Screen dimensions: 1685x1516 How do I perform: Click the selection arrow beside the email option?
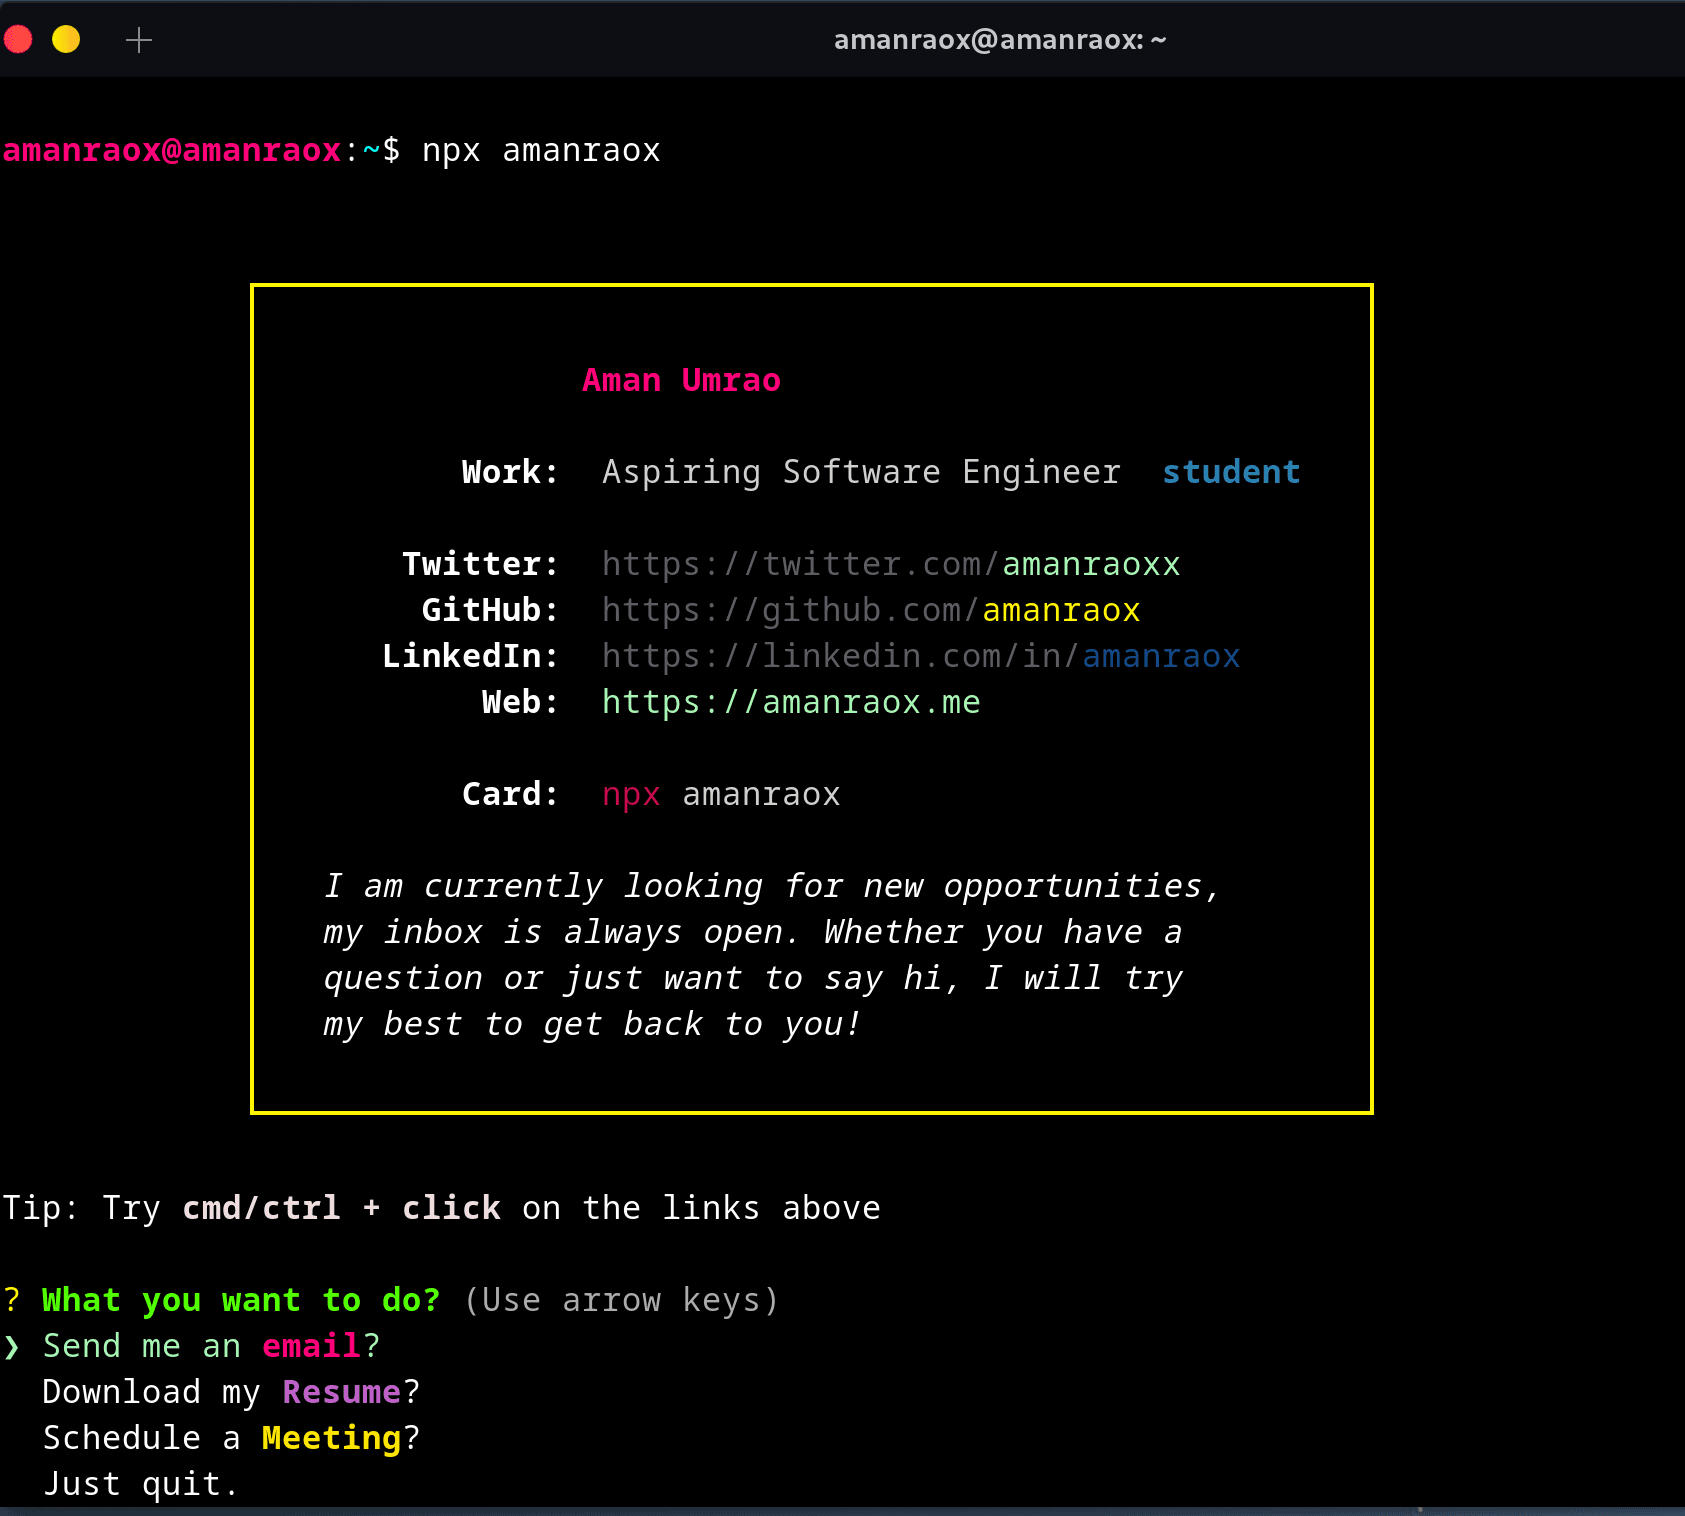point(12,1347)
